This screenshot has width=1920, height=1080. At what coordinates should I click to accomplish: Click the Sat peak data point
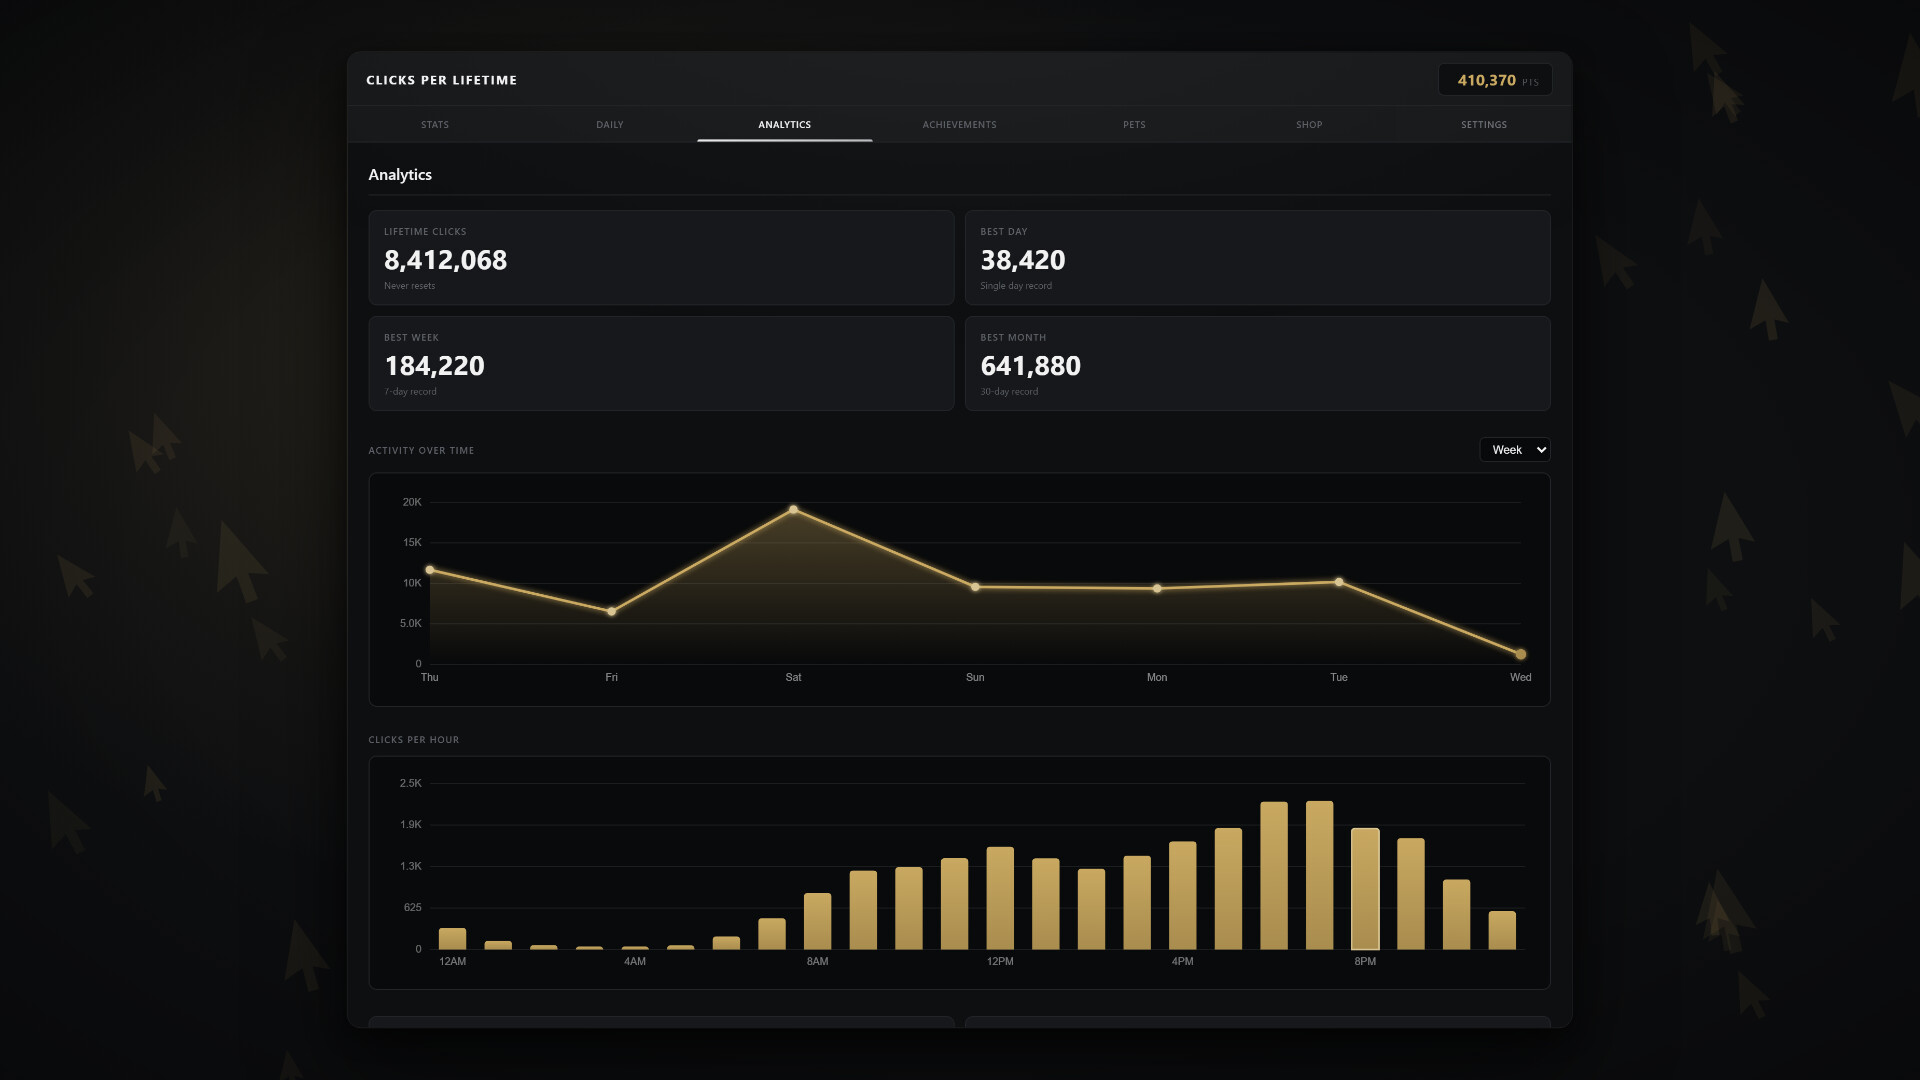[793, 510]
